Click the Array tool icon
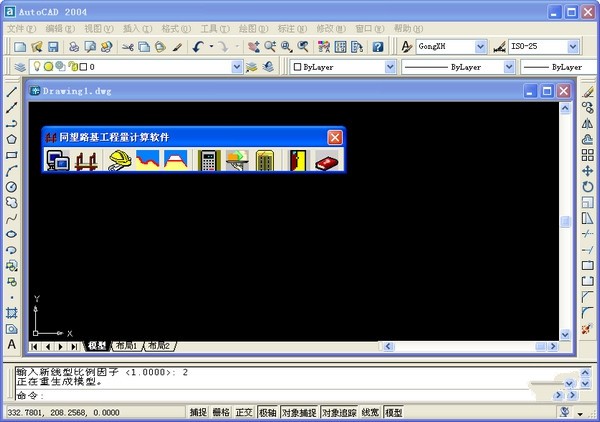 (588, 155)
